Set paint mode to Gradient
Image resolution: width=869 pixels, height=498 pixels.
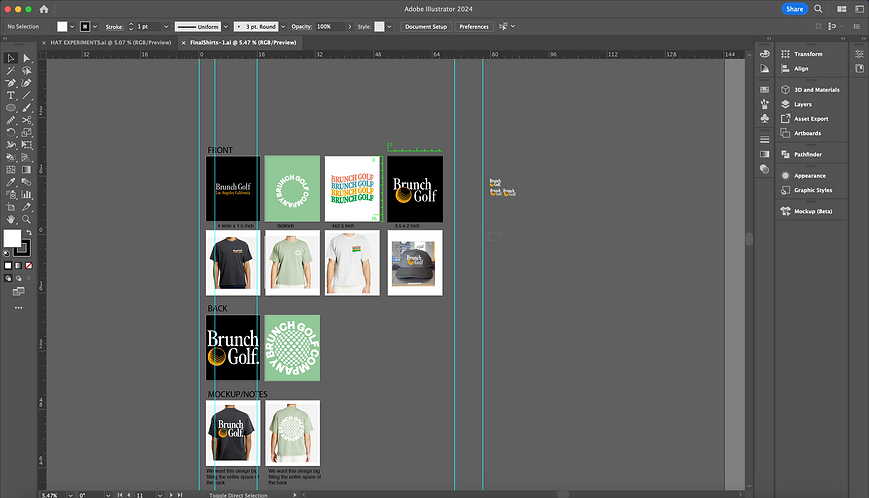18,266
